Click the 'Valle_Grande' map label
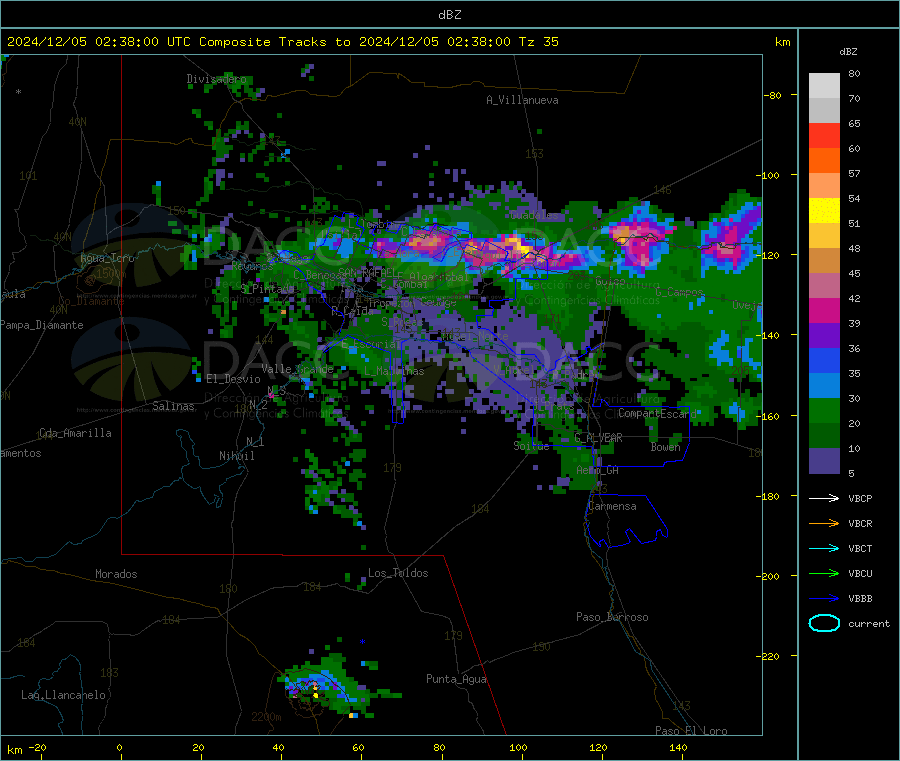The height and width of the screenshot is (761, 900). tap(297, 369)
